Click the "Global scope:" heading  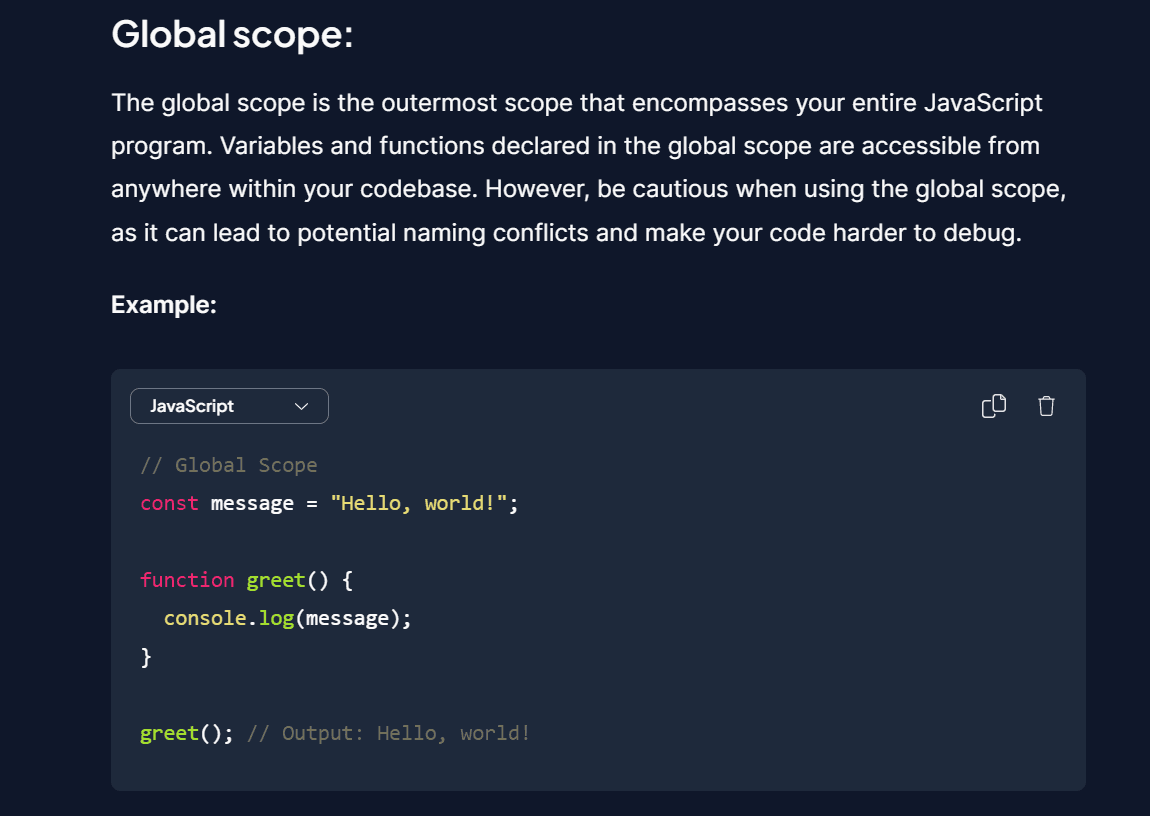coord(232,34)
